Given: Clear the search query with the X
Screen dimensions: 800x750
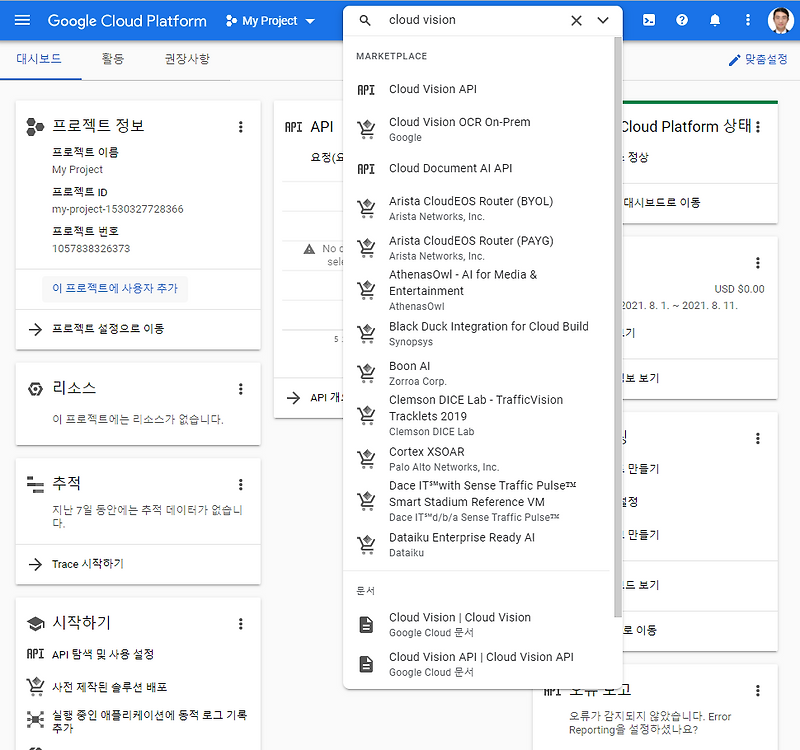Looking at the screenshot, I should coord(576,18).
